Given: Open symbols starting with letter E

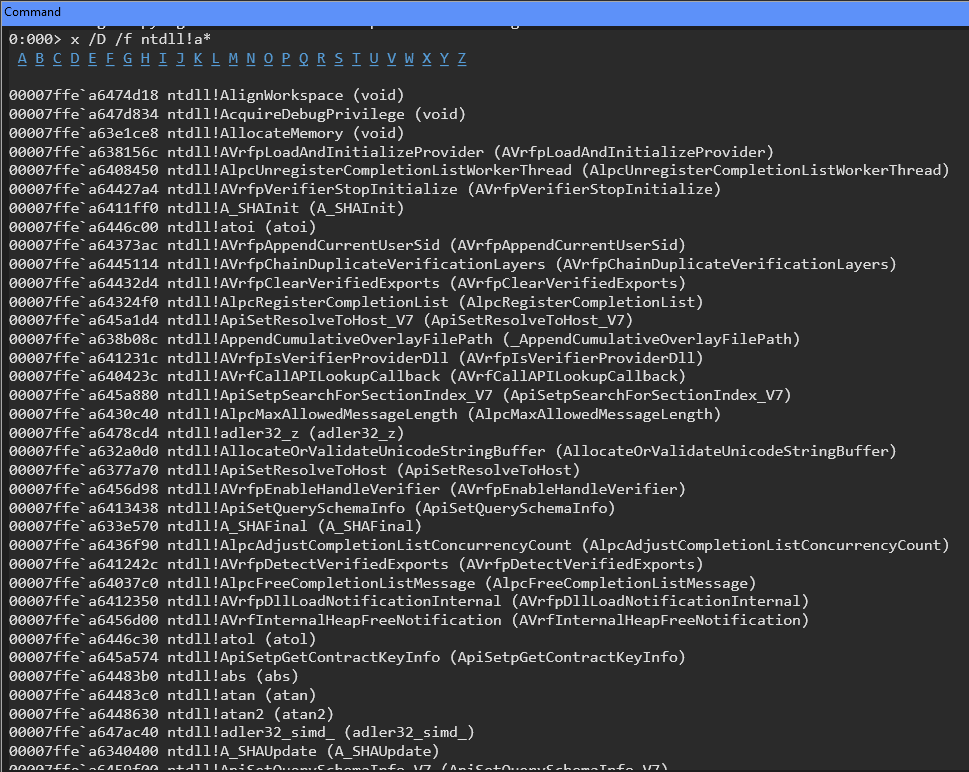Looking at the screenshot, I should (x=92, y=58).
